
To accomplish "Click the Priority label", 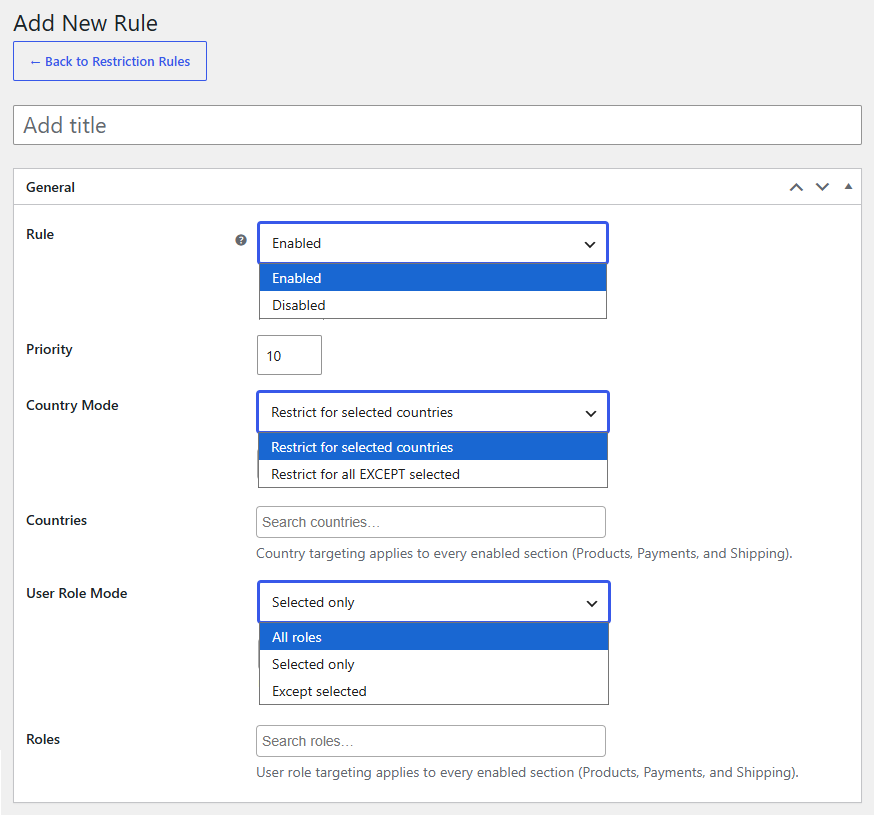I will [x=49, y=350].
